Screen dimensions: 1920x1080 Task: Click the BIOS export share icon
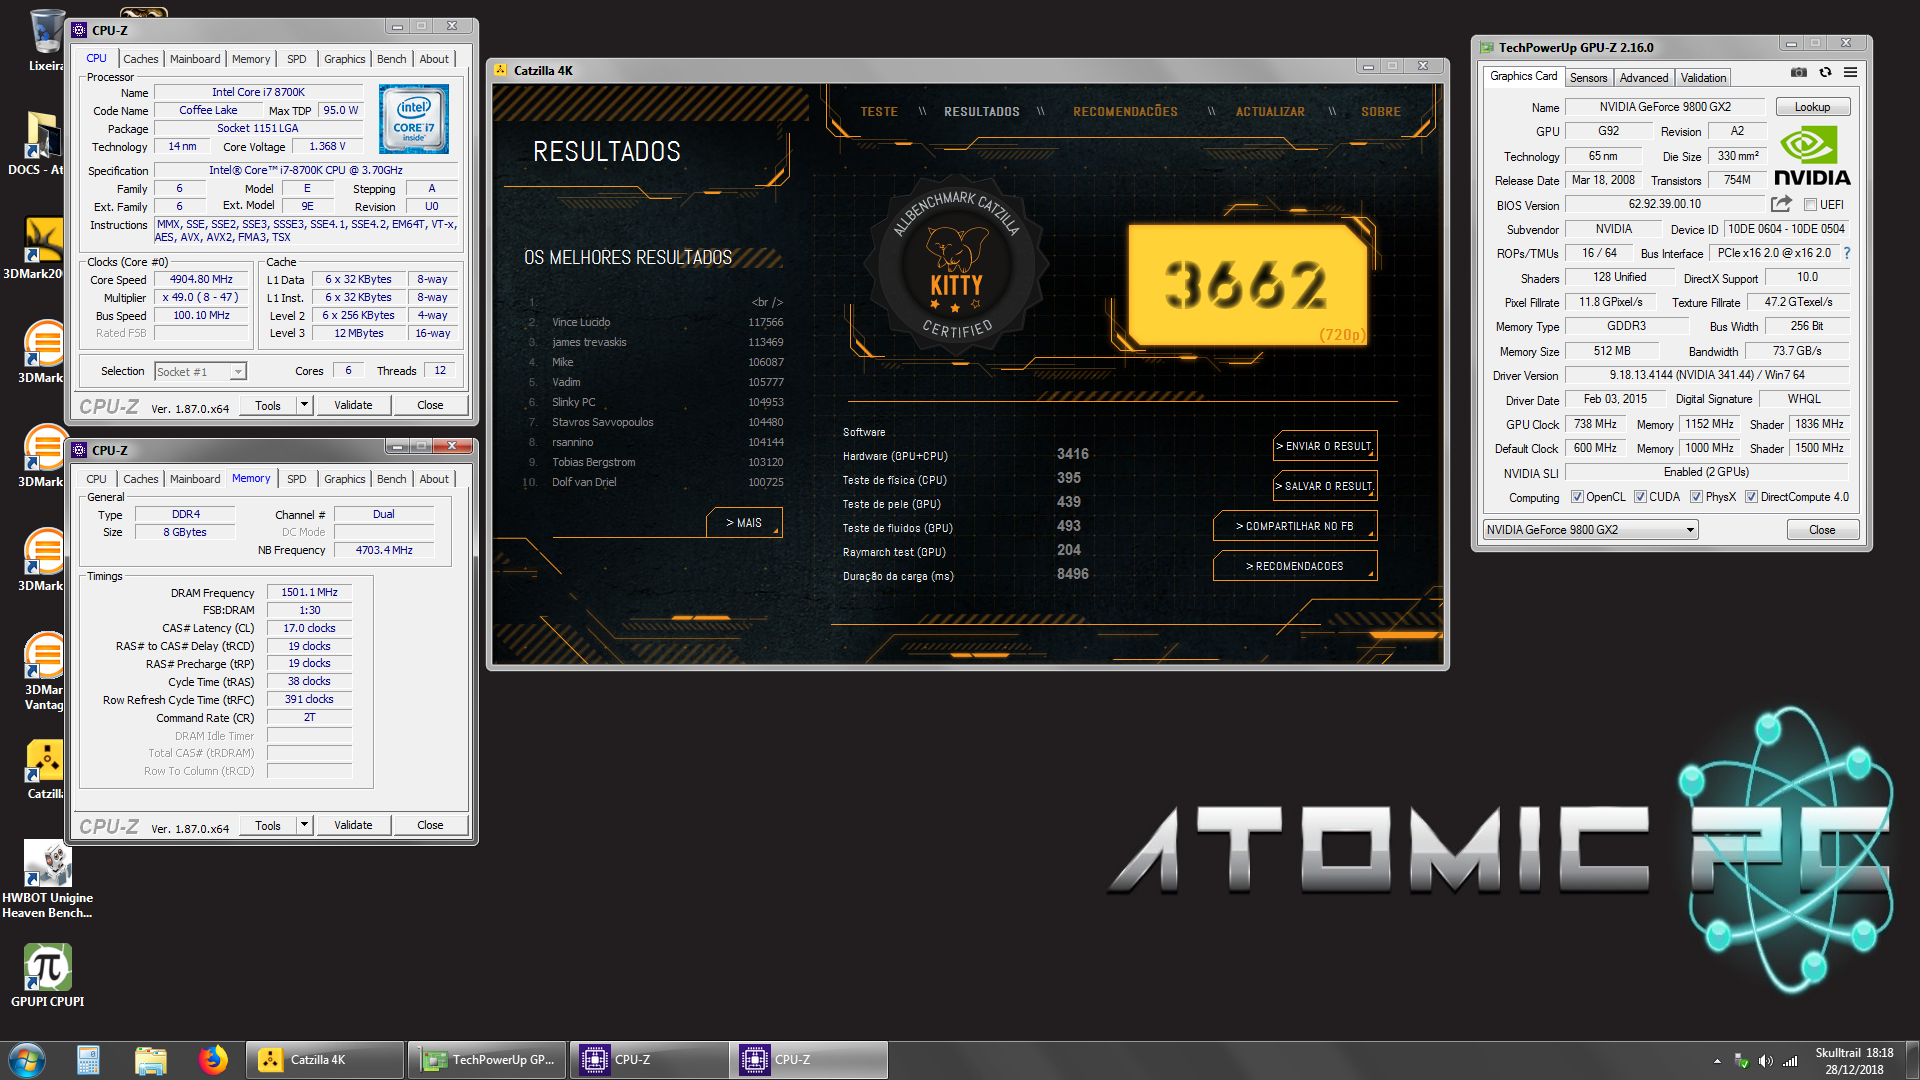point(1781,204)
